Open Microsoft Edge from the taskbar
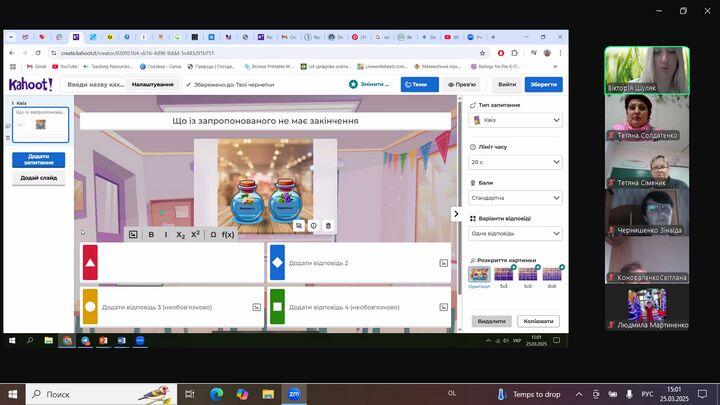The height and width of the screenshot is (405, 720). [x=216, y=394]
